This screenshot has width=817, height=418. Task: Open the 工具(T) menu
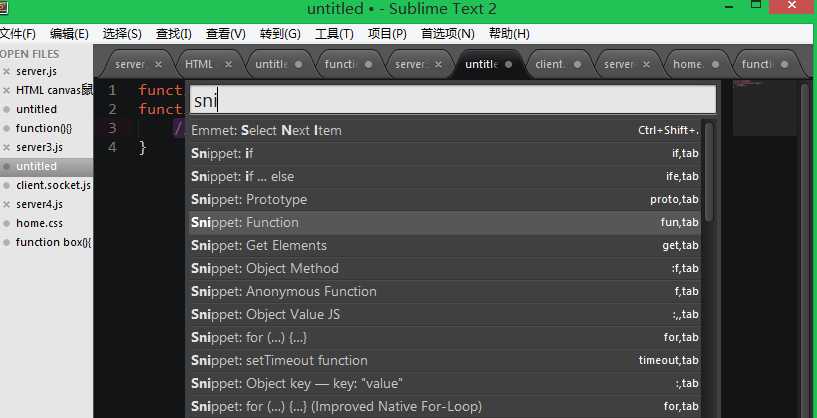[x=334, y=34]
